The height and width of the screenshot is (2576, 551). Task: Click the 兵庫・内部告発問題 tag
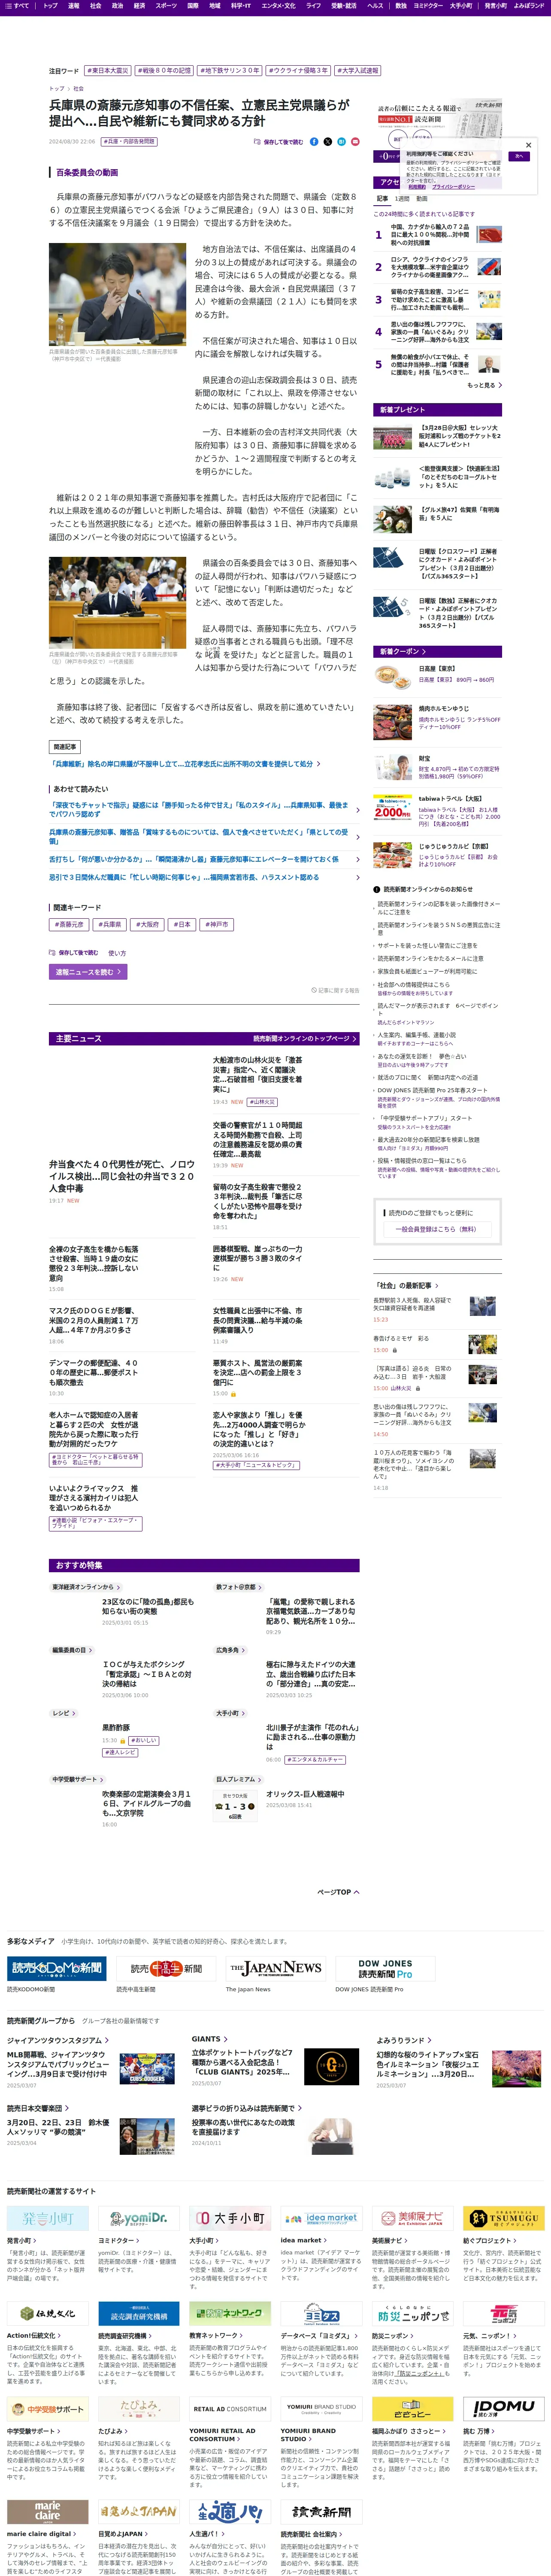tap(129, 142)
